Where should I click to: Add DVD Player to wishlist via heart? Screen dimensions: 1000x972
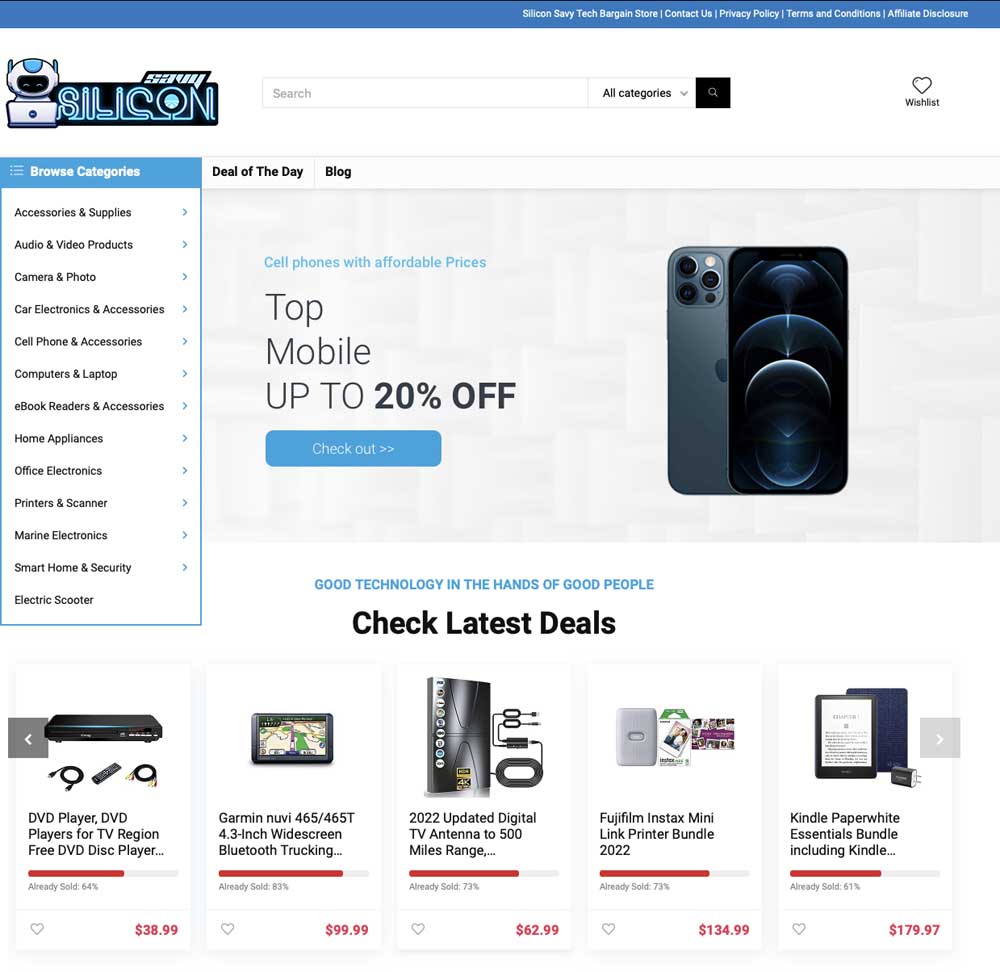pos(37,929)
